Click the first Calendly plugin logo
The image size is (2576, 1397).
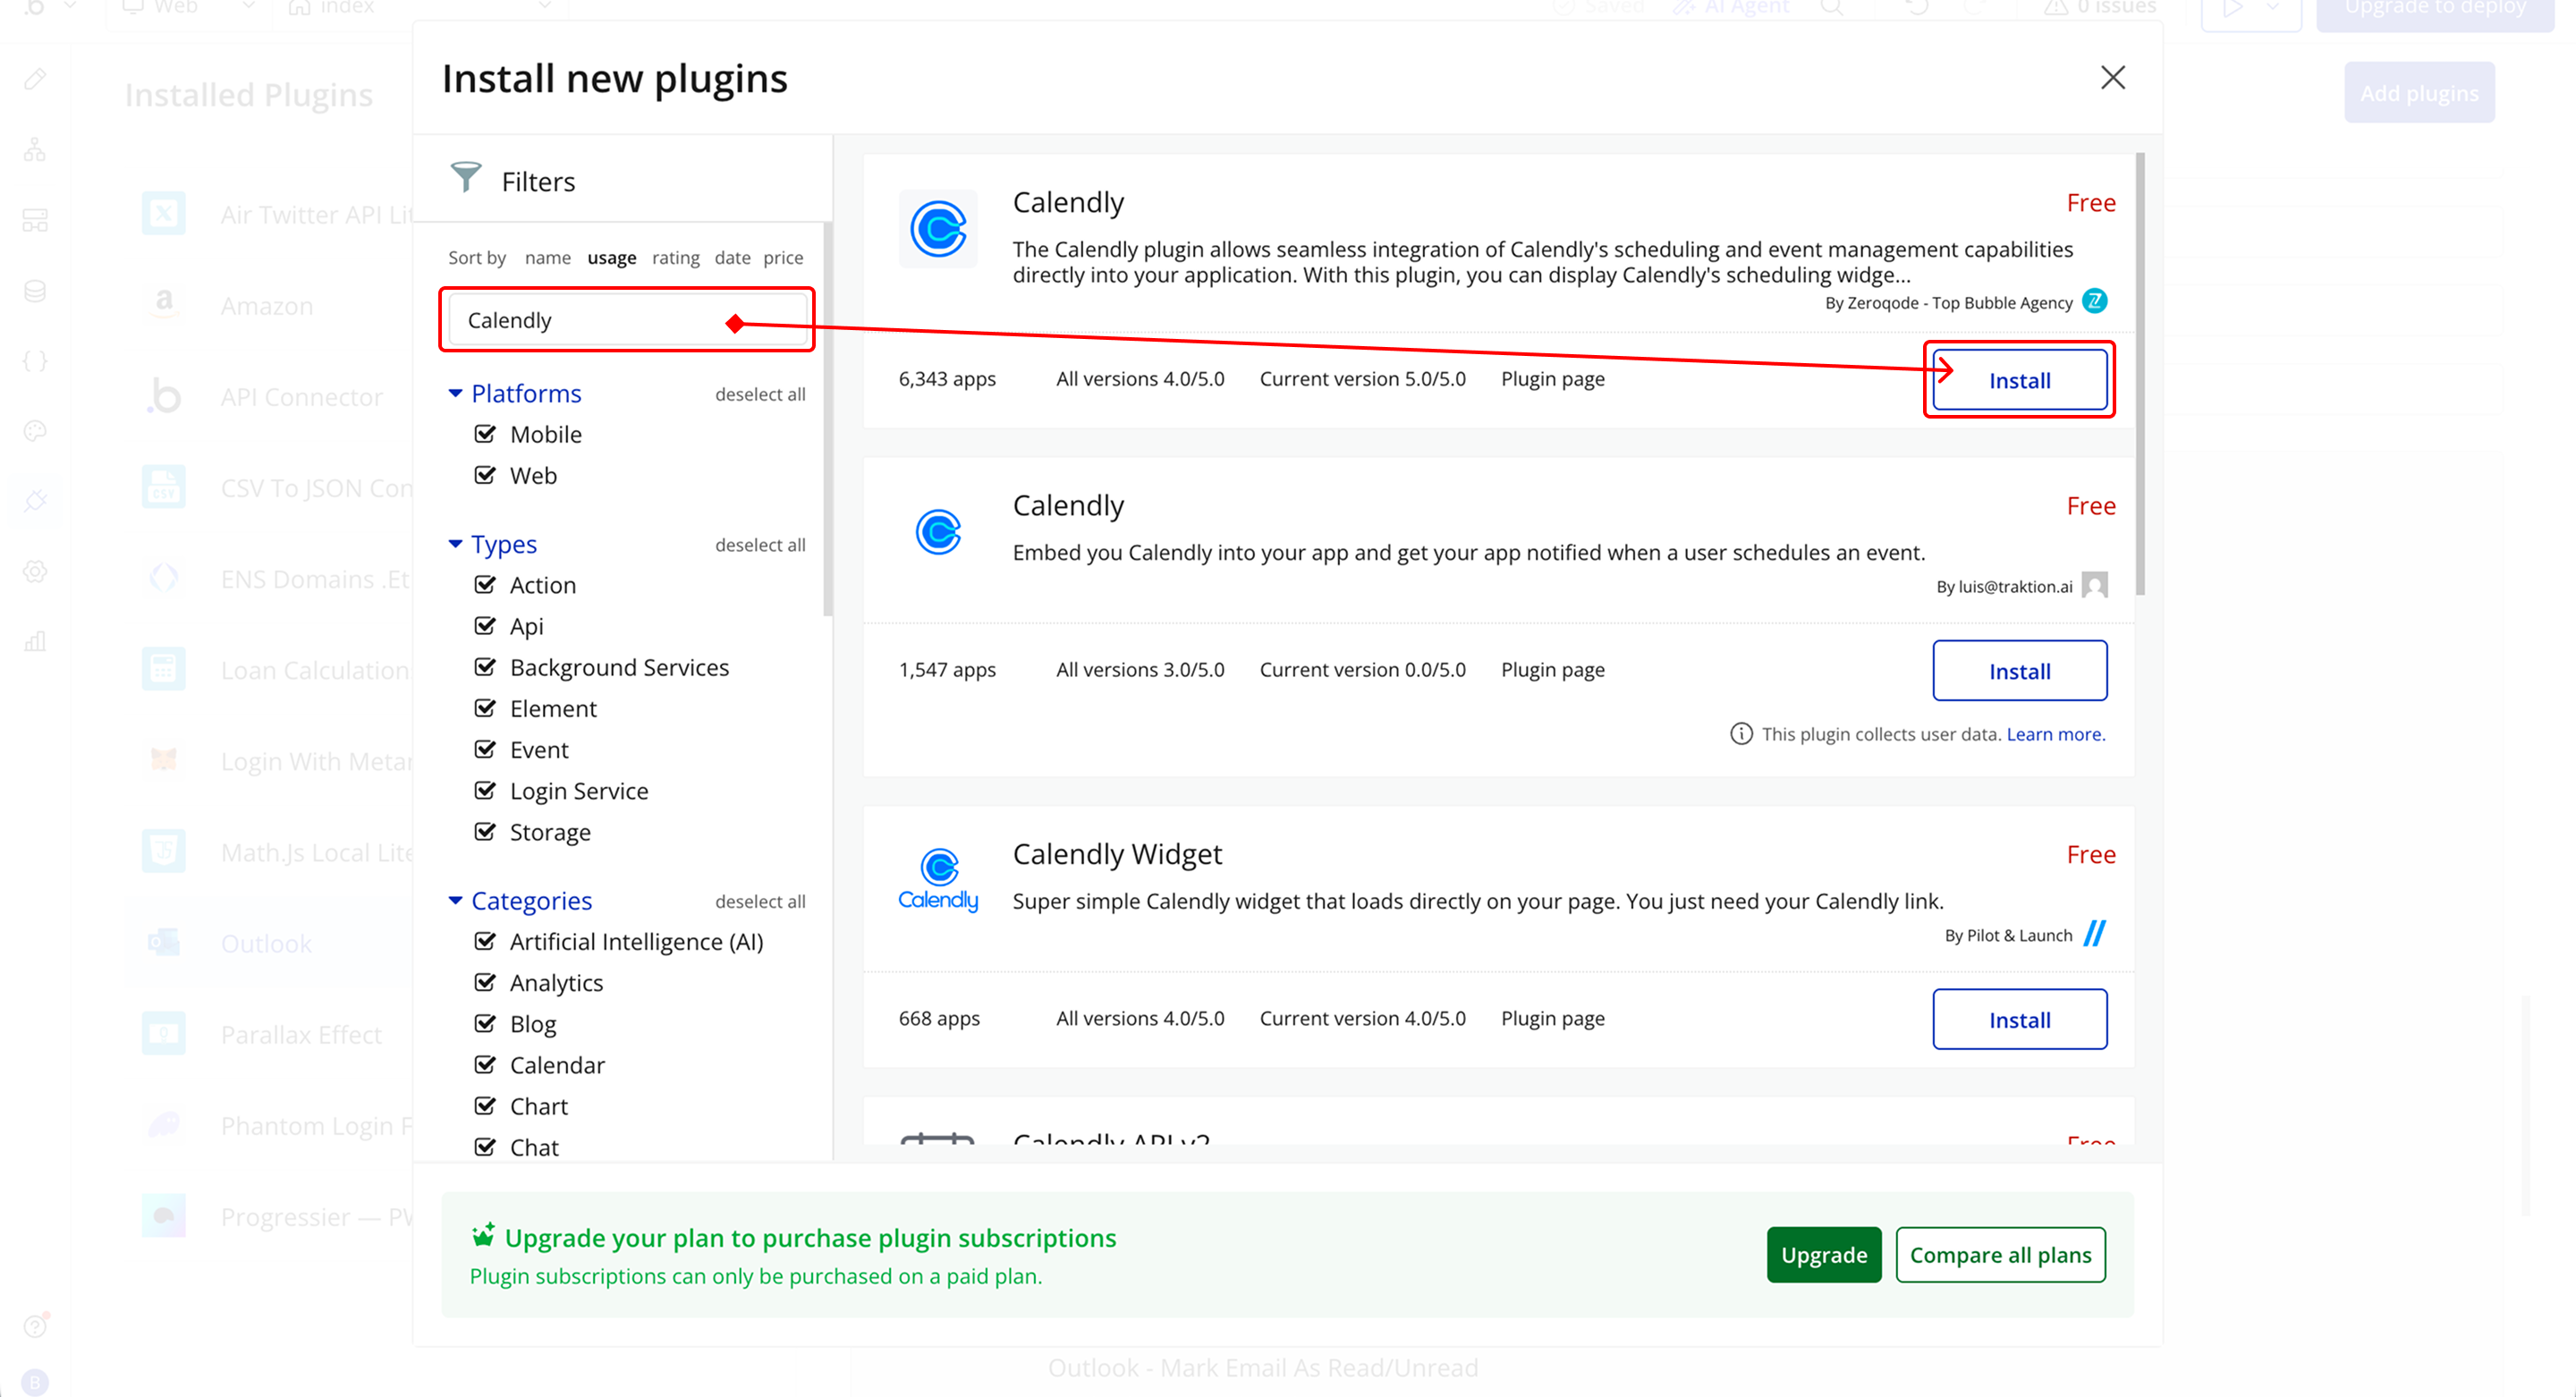[x=937, y=230]
